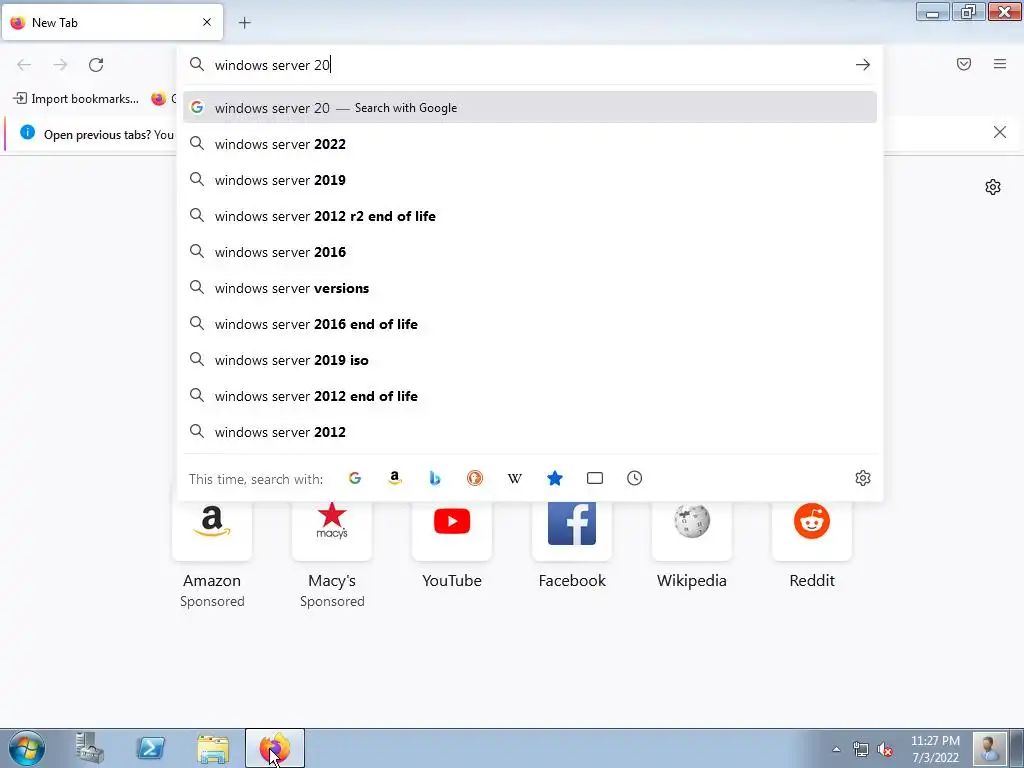Open the Windows Start menu
1024x768 pixels.
pyautogui.click(x=27, y=748)
